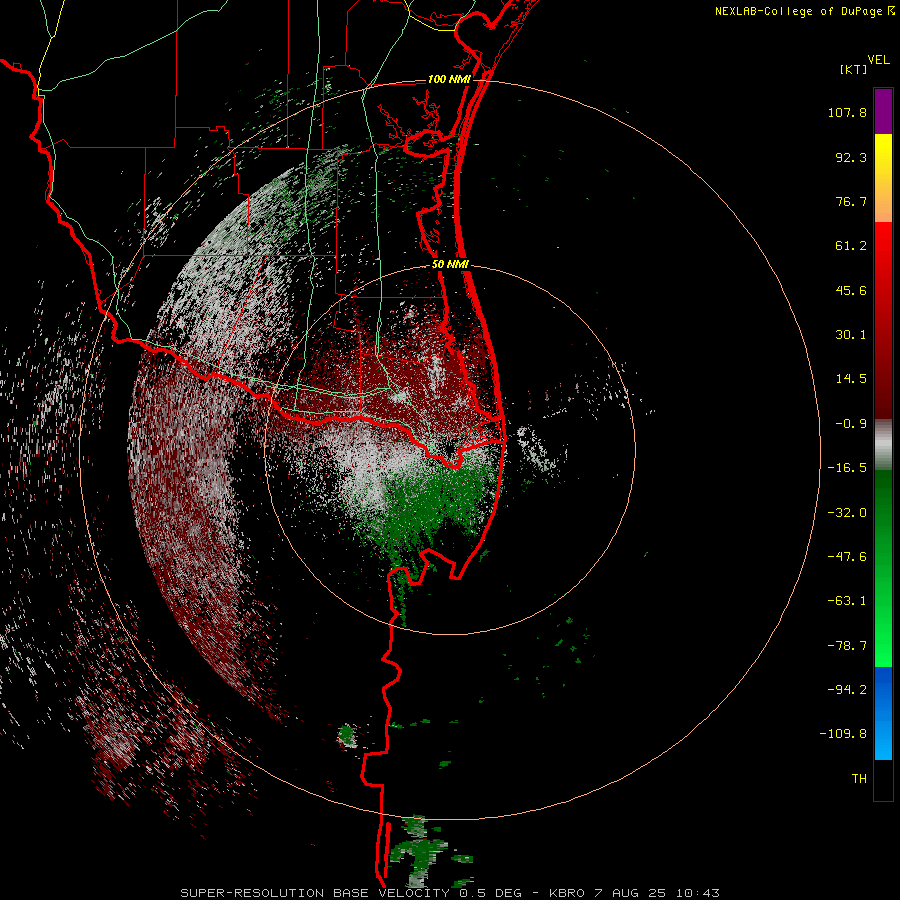Select the -16.5 scale value
The height and width of the screenshot is (900, 900).
[847, 468]
